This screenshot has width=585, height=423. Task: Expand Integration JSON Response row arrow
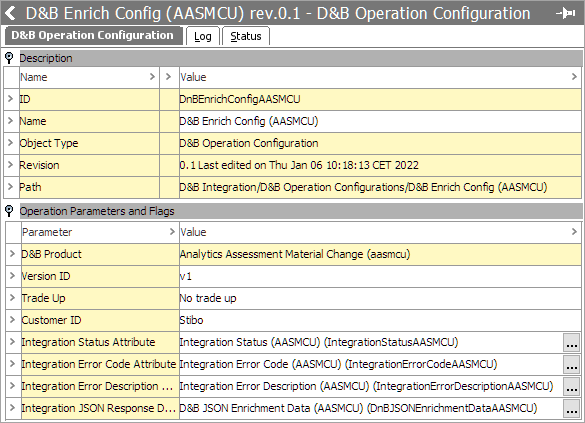click(x=12, y=408)
